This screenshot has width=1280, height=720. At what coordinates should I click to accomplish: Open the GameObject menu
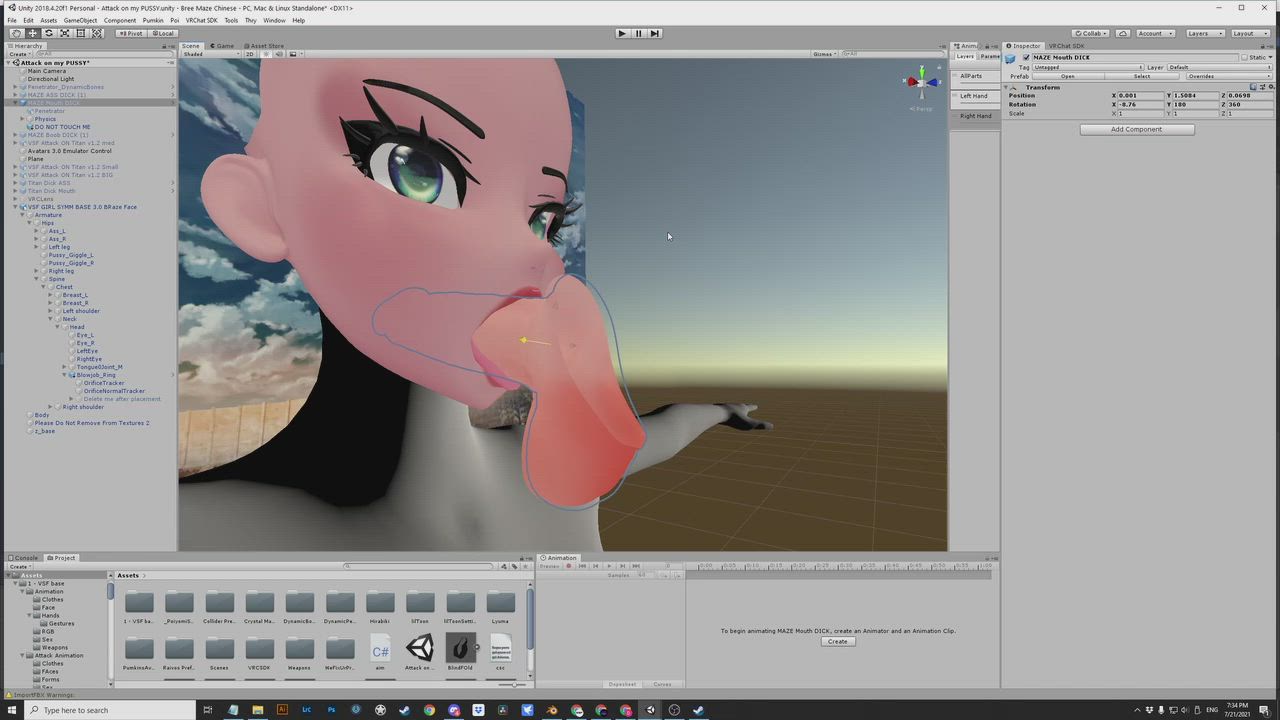tap(80, 20)
